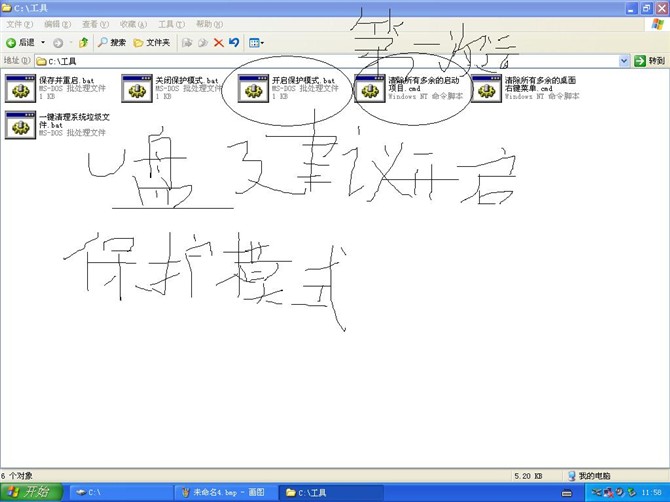This screenshot has width=670, height=502.
Task: Open the 工具(T) menu
Action: 171,24
